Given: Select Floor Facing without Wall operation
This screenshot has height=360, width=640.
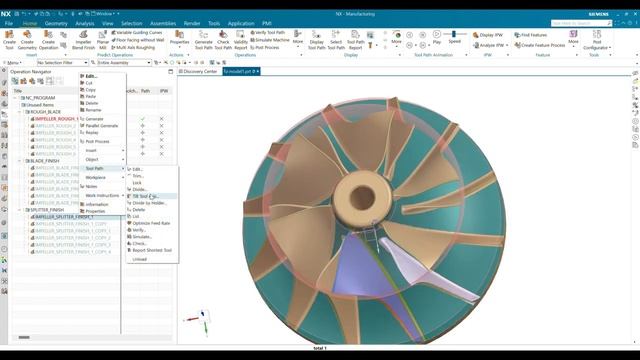Looking at the screenshot, I should point(138,40).
